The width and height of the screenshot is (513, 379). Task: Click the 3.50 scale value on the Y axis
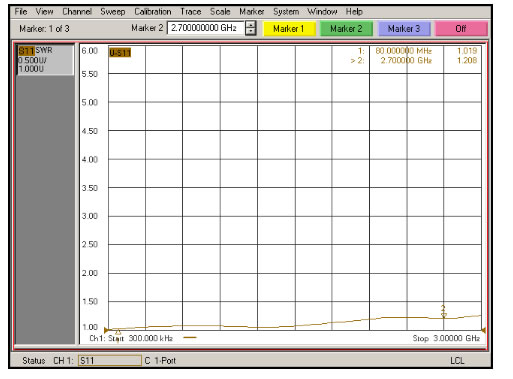(x=90, y=188)
